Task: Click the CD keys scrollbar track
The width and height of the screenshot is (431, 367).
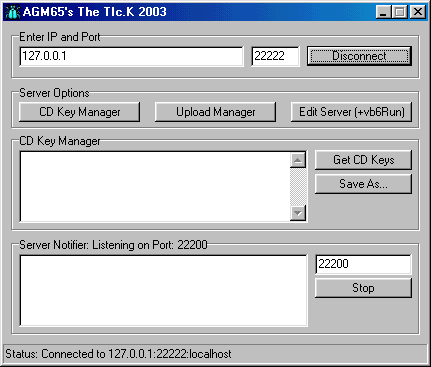Action: [298, 187]
